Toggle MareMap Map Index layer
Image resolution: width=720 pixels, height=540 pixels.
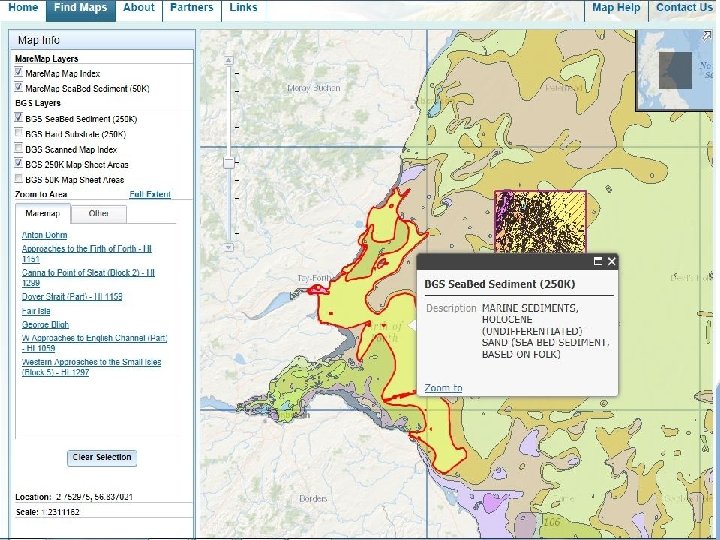click(x=18, y=72)
